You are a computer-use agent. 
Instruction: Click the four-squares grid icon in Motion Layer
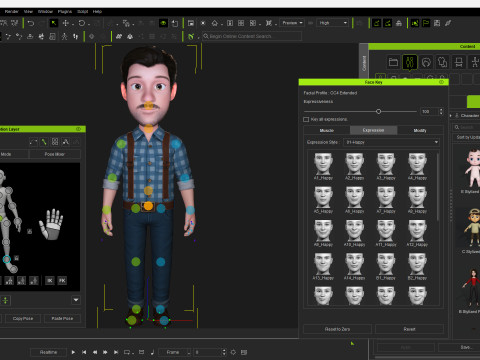point(55,142)
